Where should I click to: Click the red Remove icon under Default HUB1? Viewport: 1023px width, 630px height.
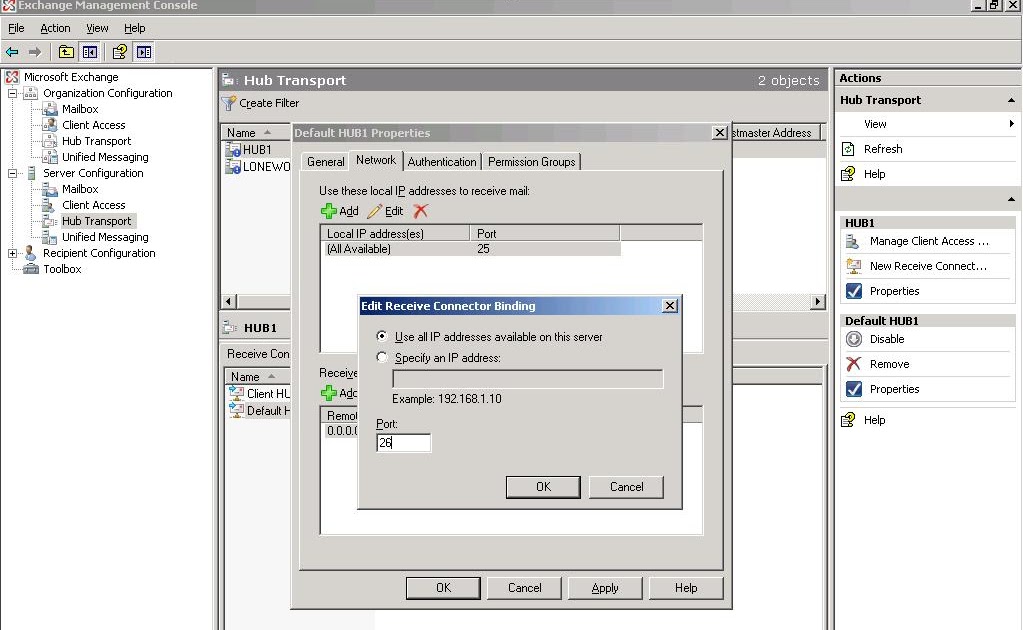tap(853, 364)
